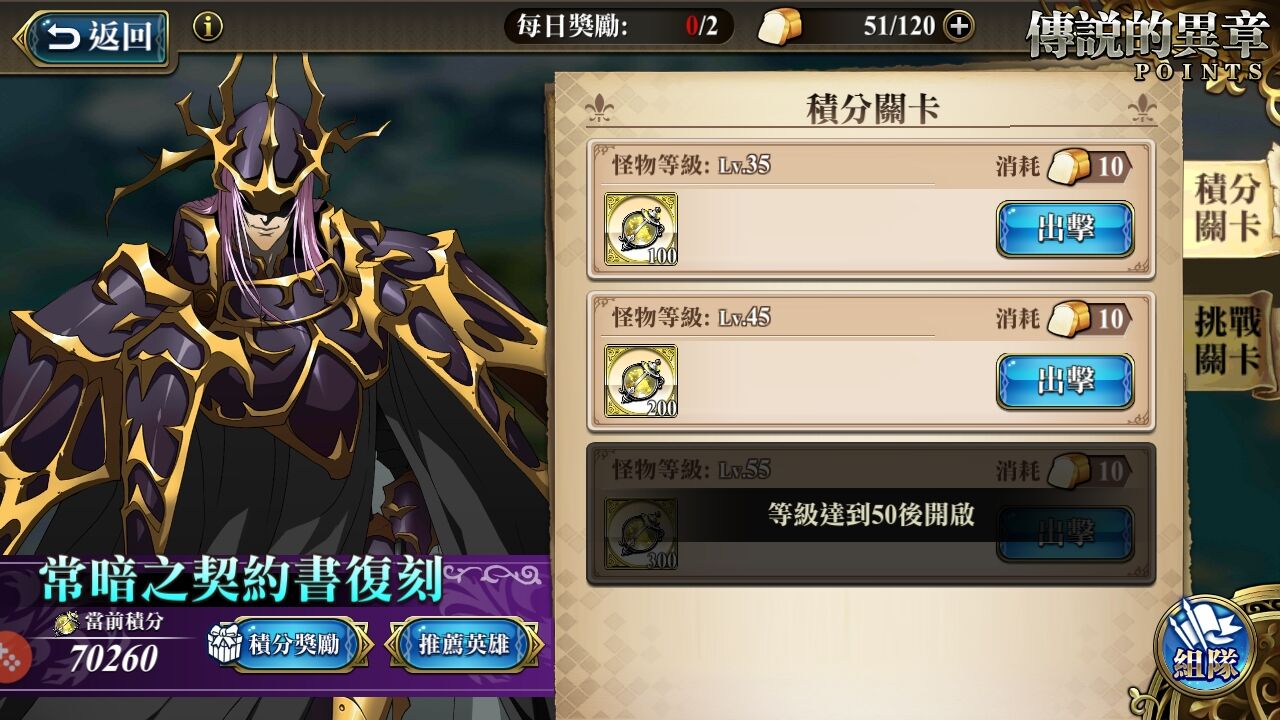Screen dimensions: 1280x720
Task: Click the 每日獎勵 daily reward counter
Action: click(x=618, y=27)
